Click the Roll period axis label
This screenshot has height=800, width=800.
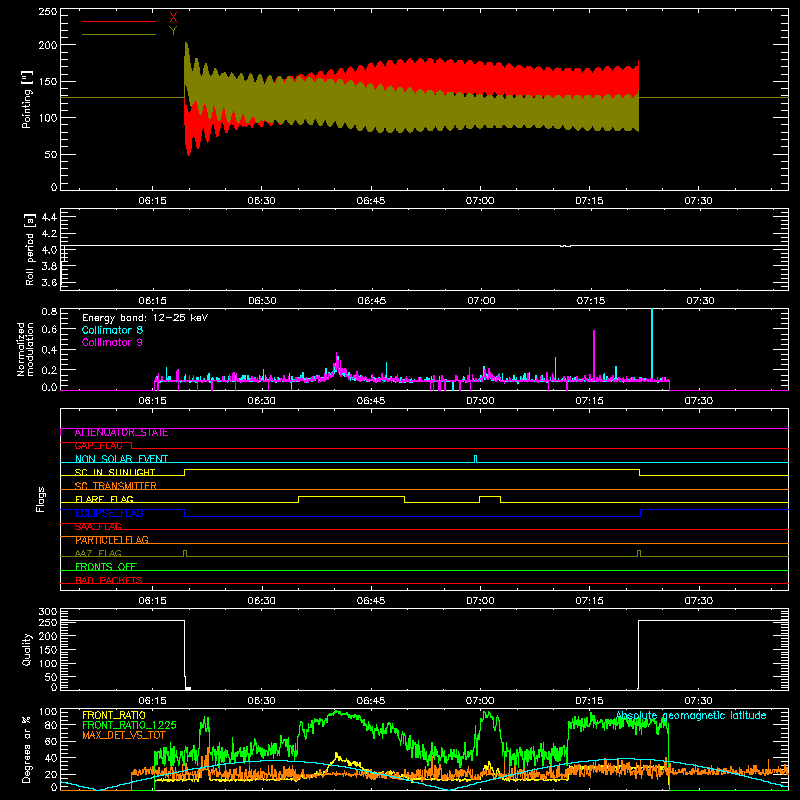[30, 249]
